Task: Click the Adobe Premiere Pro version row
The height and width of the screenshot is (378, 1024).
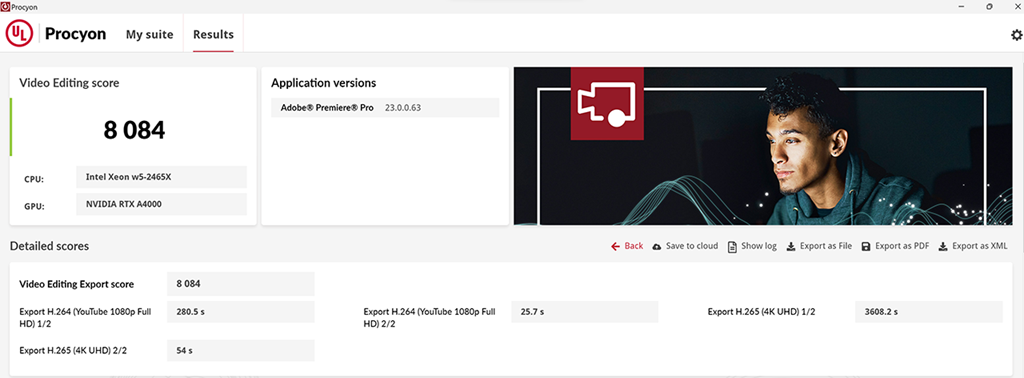Action: tap(385, 108)
